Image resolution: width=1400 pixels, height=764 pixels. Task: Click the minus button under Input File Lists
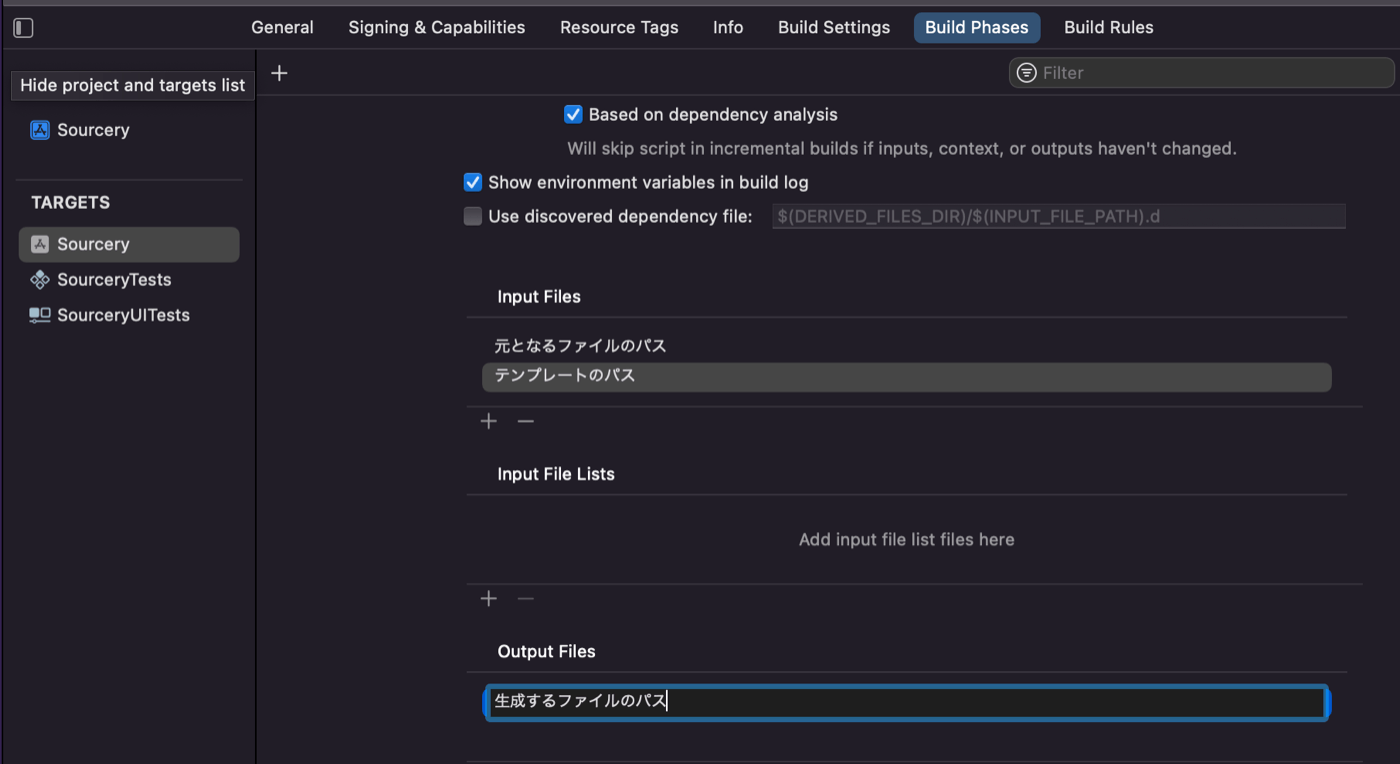pyautogui.click(x=526, y=599)
